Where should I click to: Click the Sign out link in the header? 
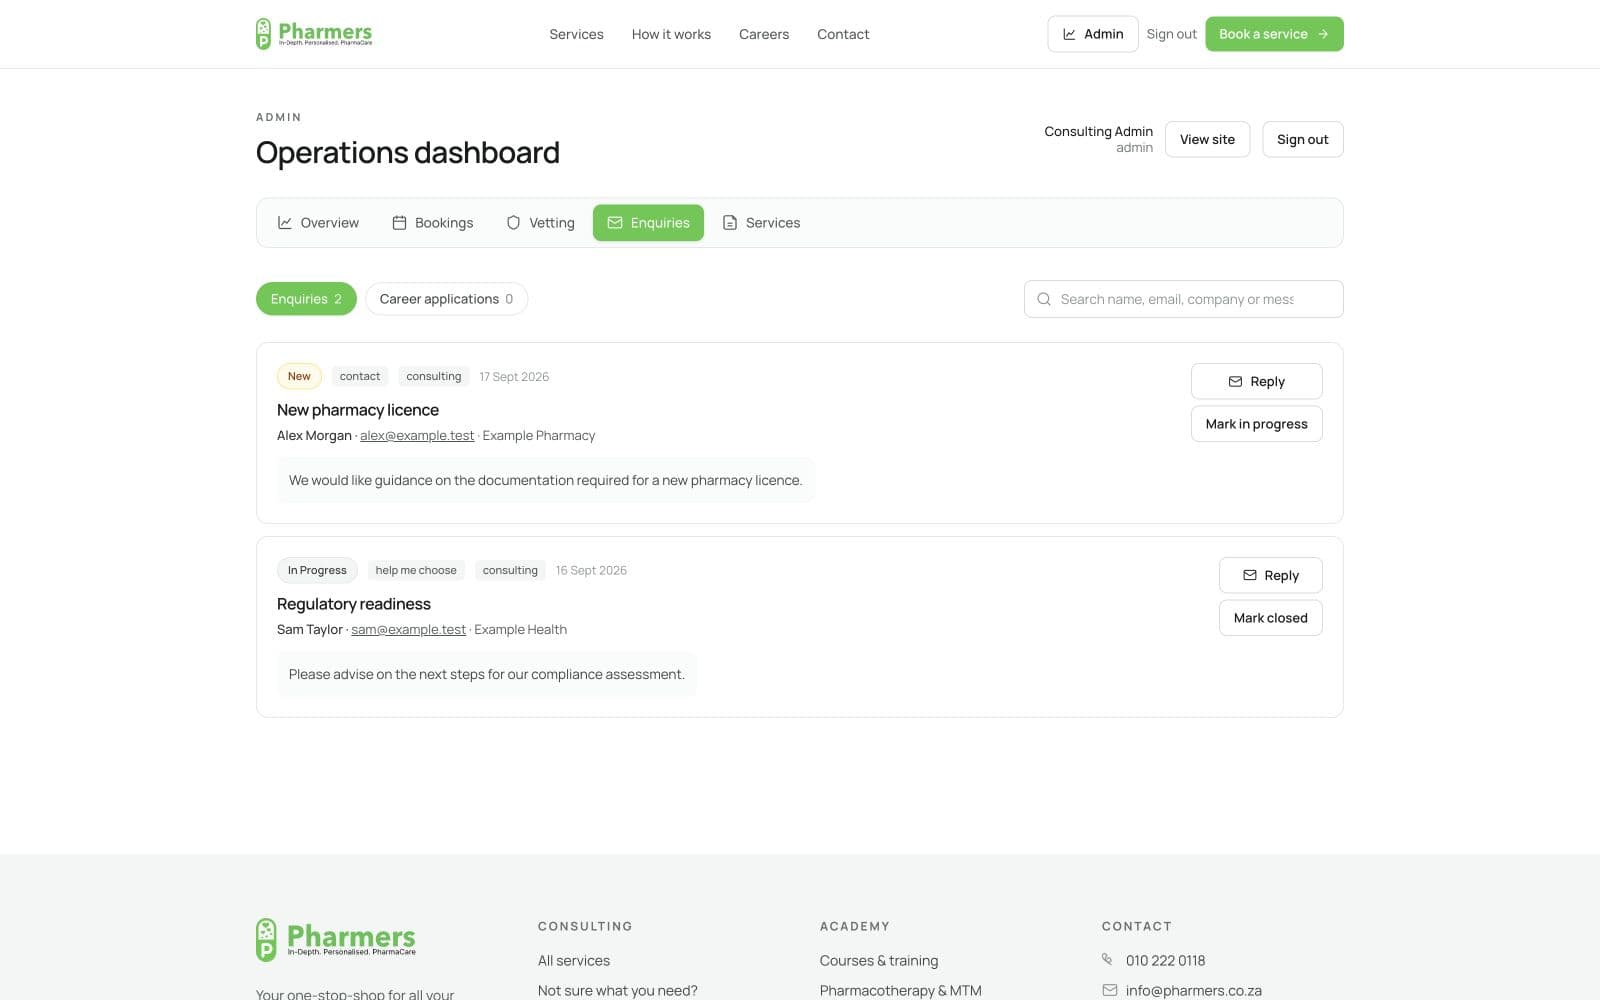coord(1171,34)
